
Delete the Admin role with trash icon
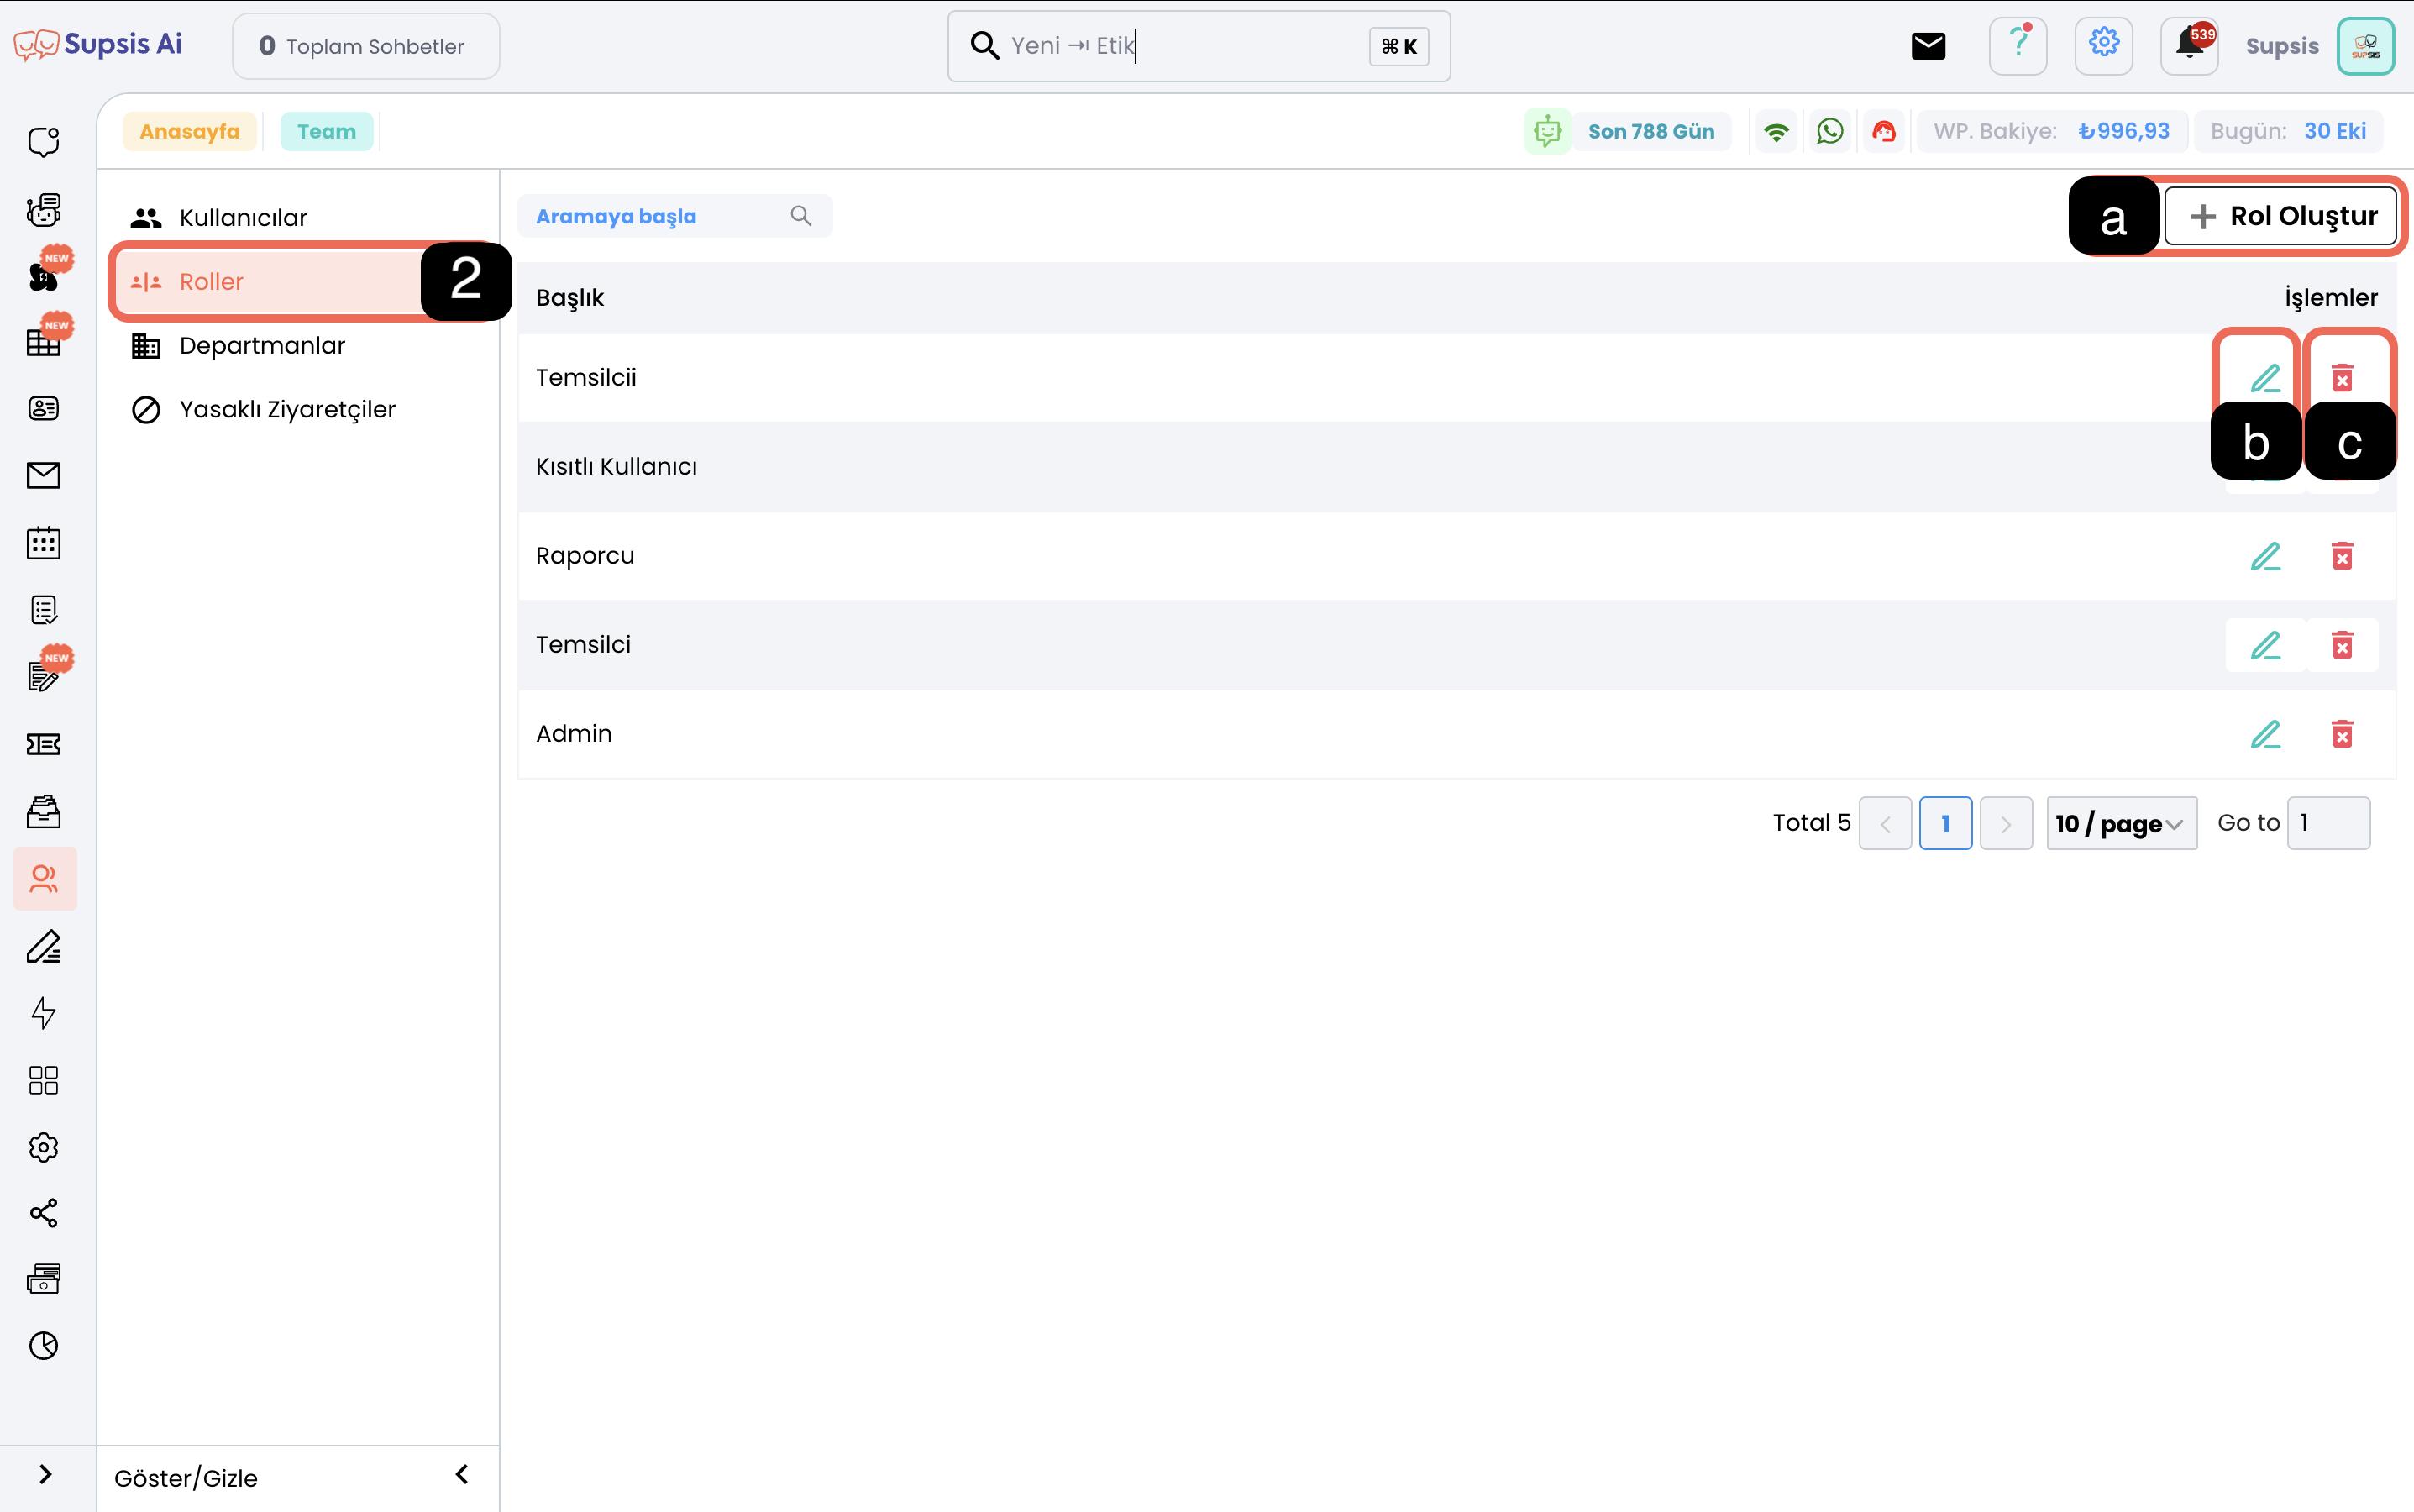point(2342,734)
